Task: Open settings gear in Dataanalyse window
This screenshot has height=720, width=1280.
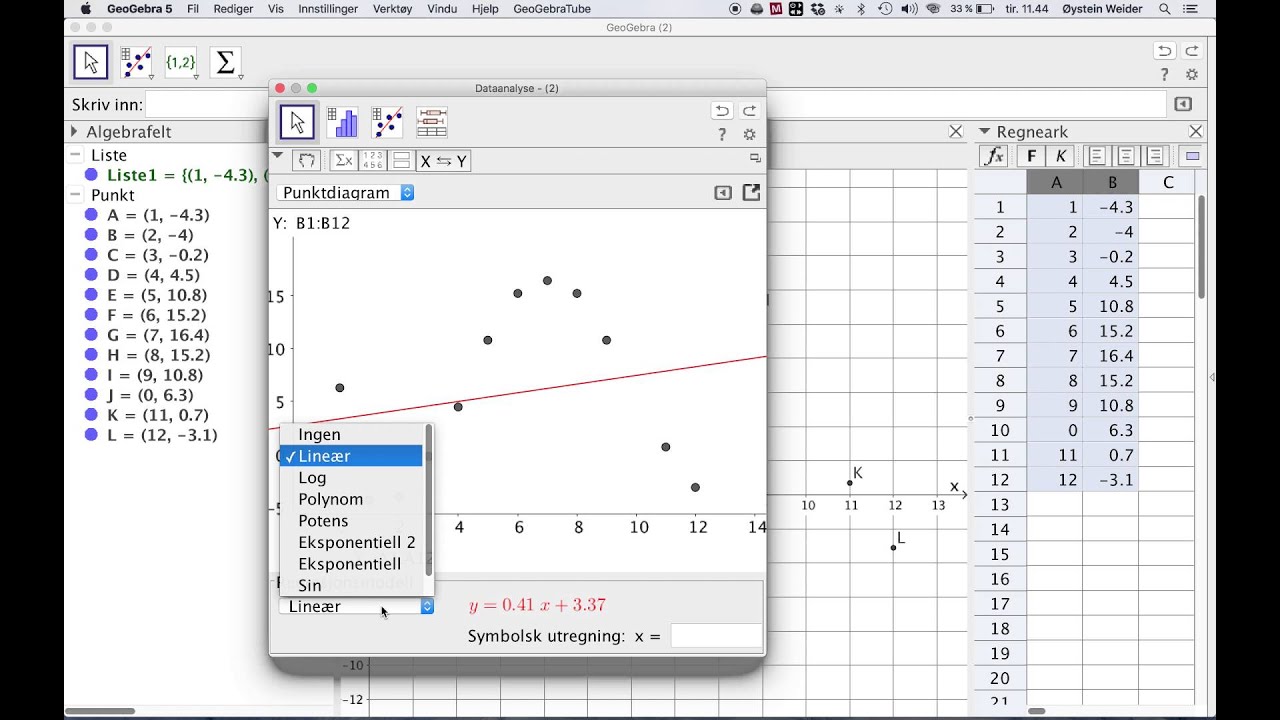Action: [749, 134]
